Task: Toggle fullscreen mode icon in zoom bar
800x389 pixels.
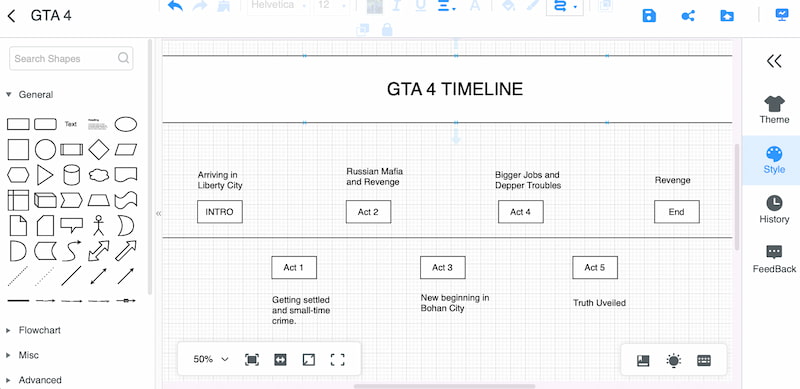Action: pos(337,359)
